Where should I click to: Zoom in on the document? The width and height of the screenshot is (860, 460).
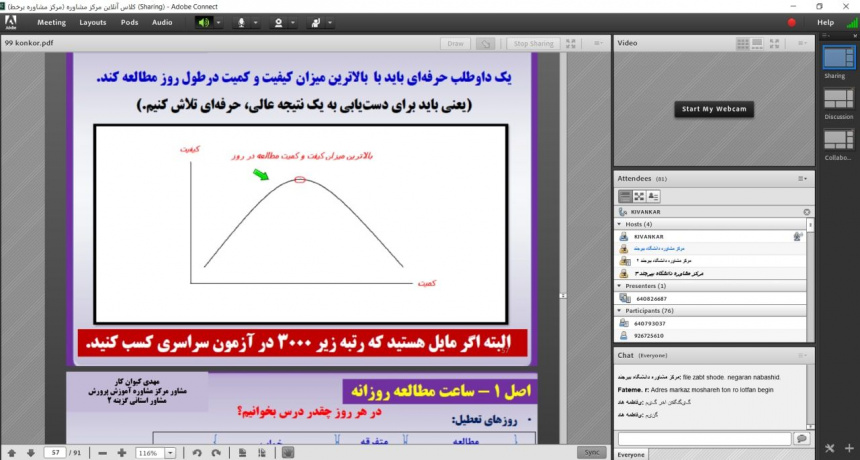(122, 453)
